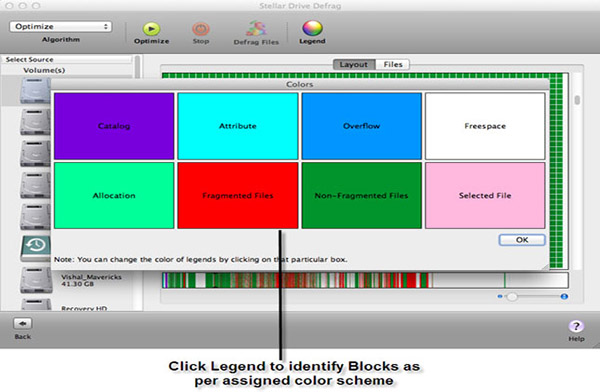Go Back with the arrow button
This screenshot has width=600, height=392.
[x=23, y=323]
